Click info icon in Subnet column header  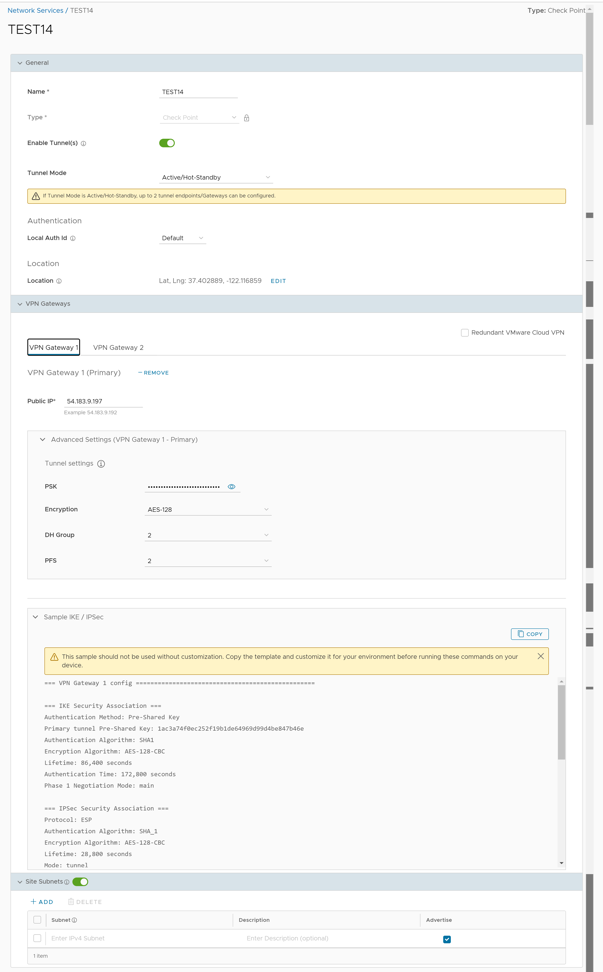(74, 920)
